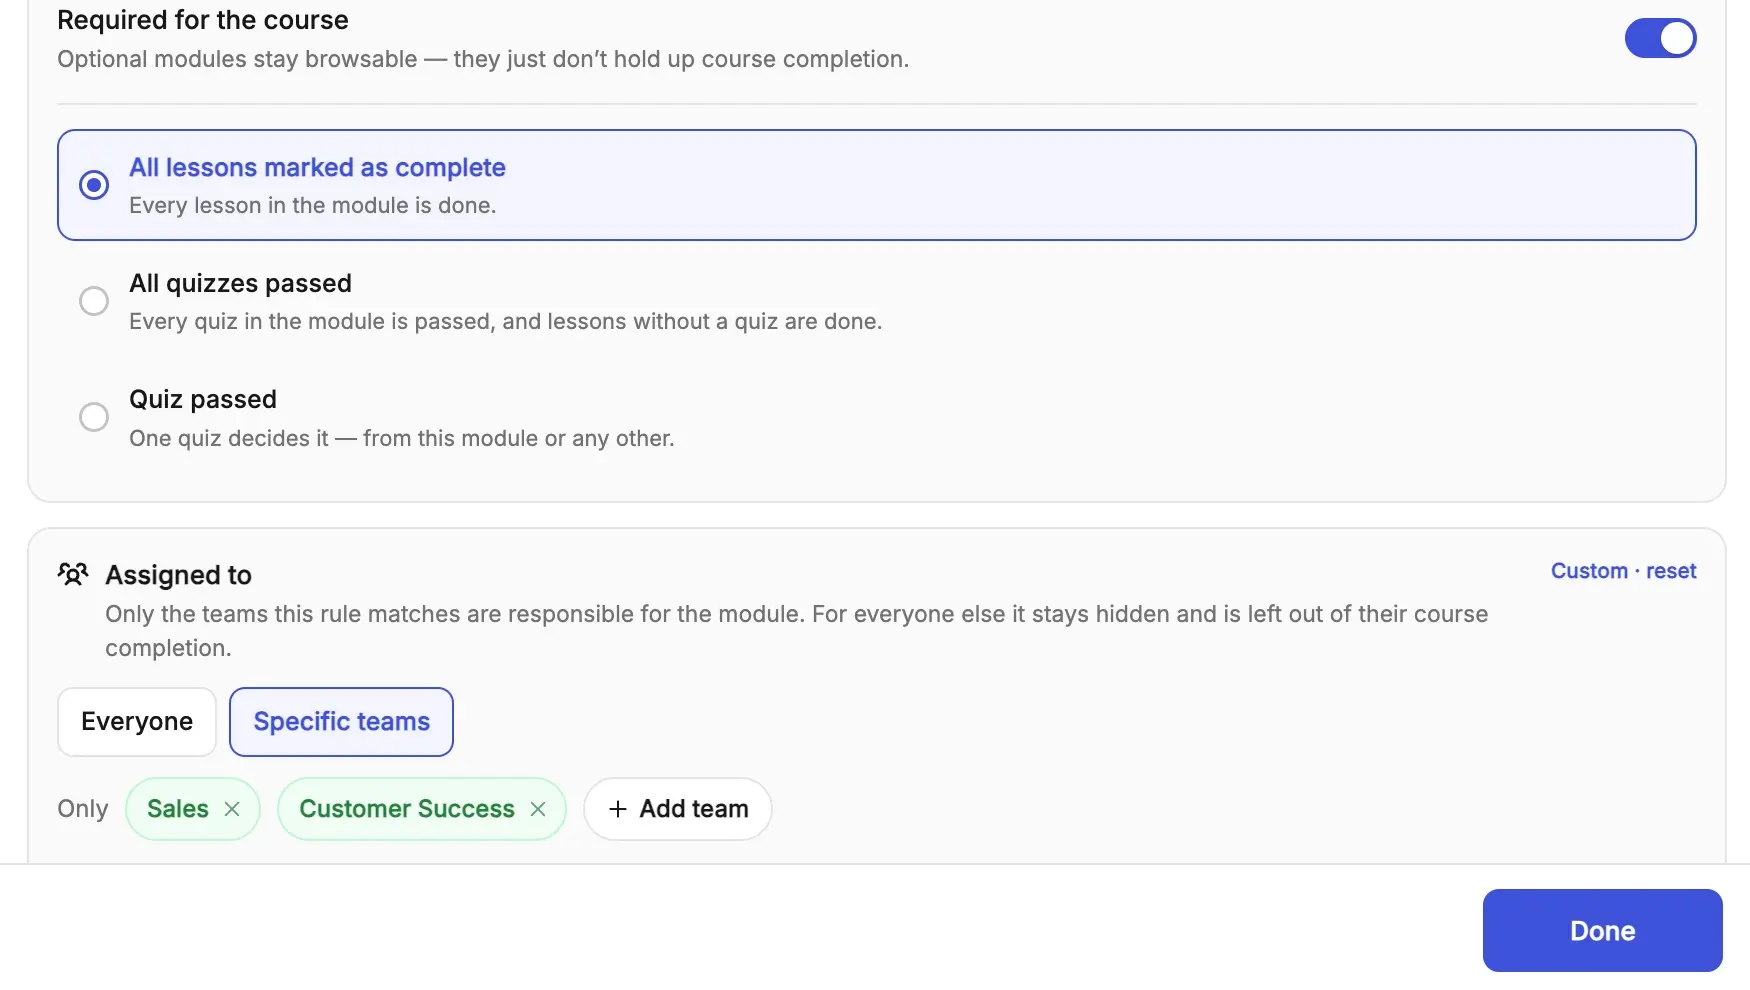The width and height of the screenshot is (1750, 990).
Task: Choose the Quiz passed radio option
Action: pos(94,417)
